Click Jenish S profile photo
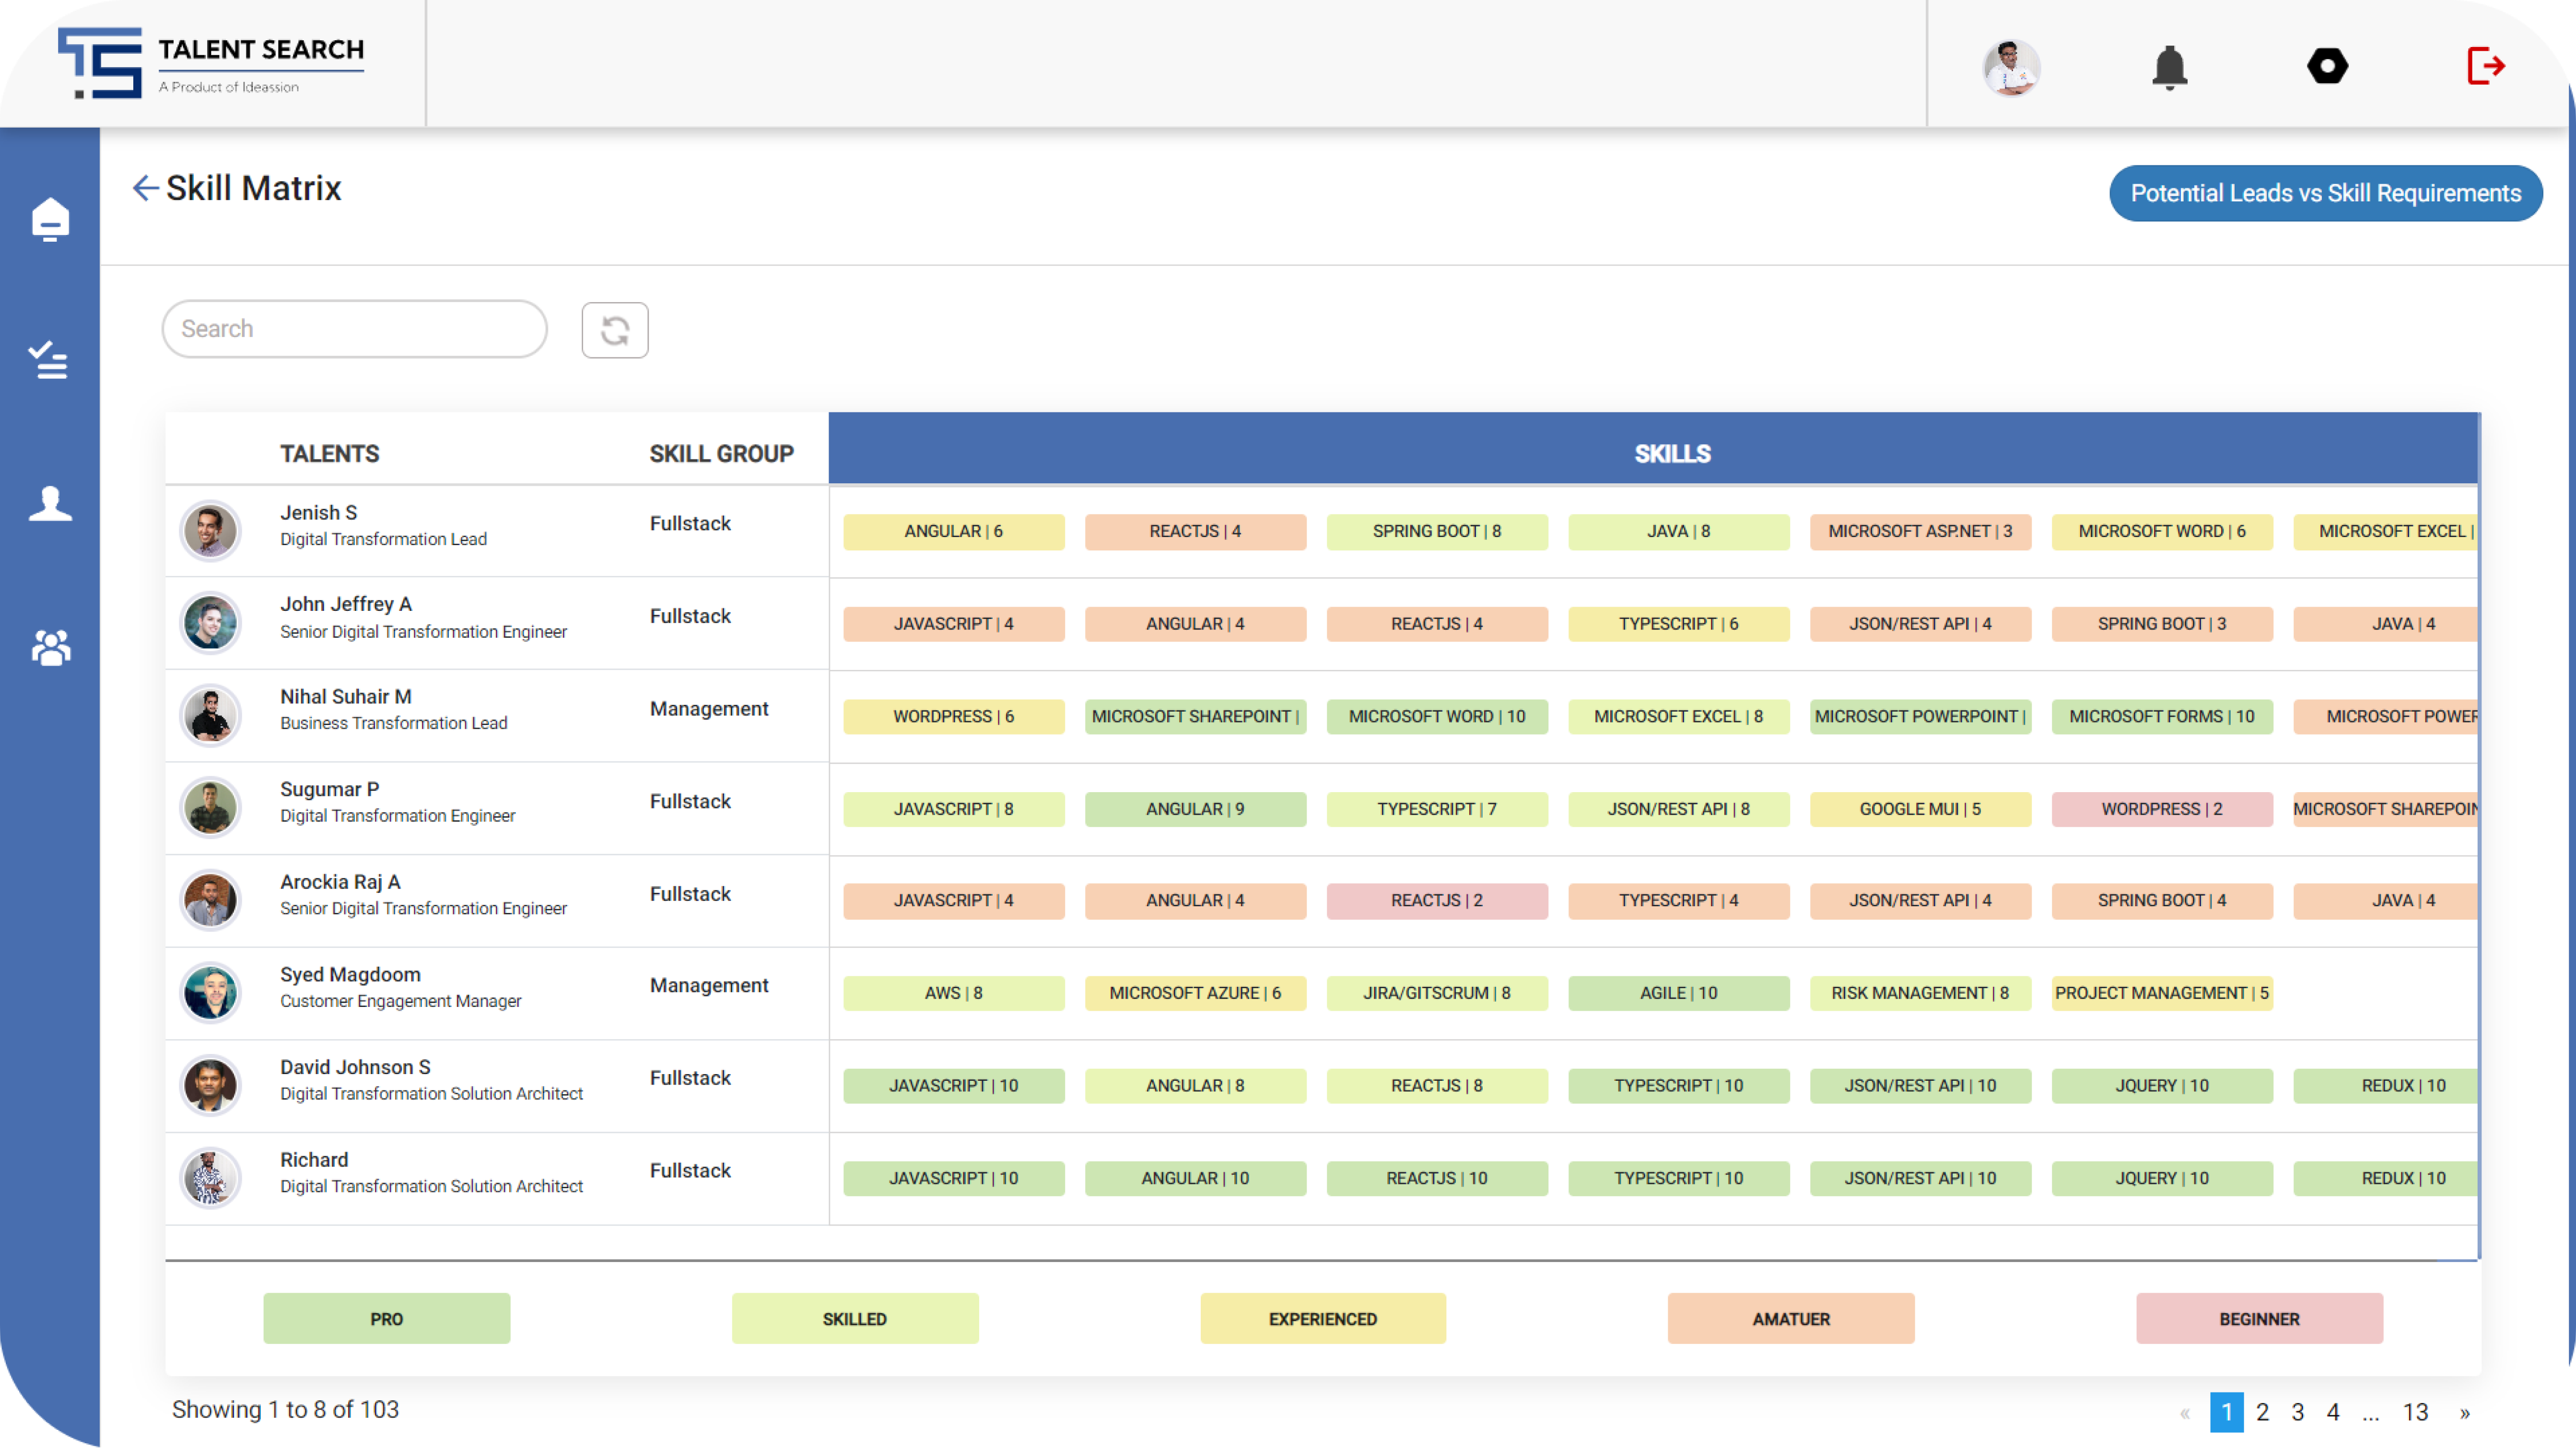The height and width of the screenshot is (1450, 2576). (x=210, y=530)
